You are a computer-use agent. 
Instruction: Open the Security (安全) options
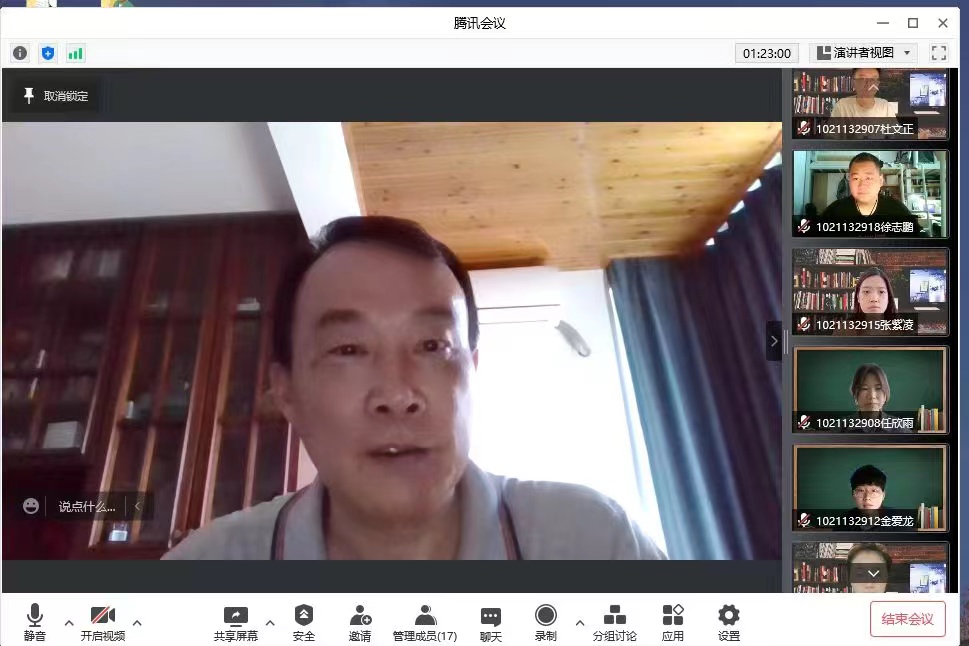(304, 622)
